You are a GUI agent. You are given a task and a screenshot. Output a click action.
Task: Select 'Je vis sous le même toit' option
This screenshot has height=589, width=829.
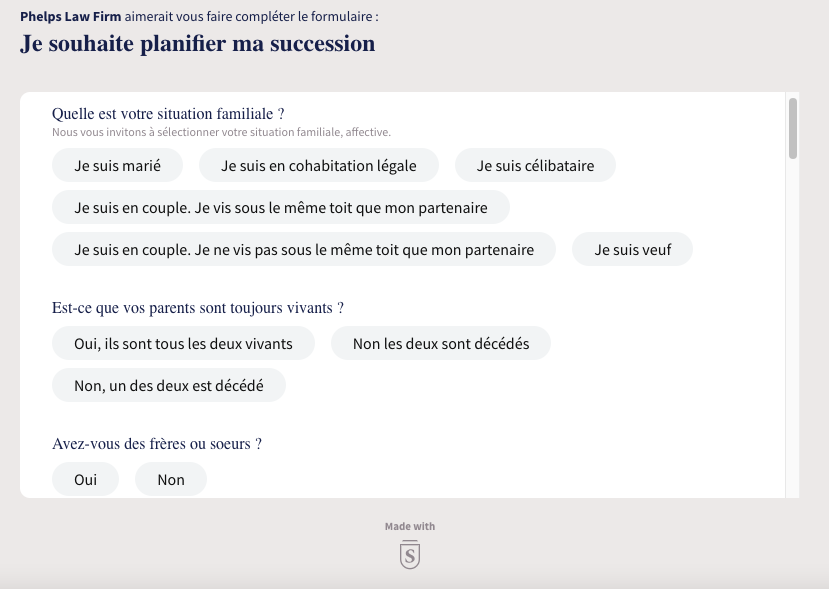coord(281,207)
